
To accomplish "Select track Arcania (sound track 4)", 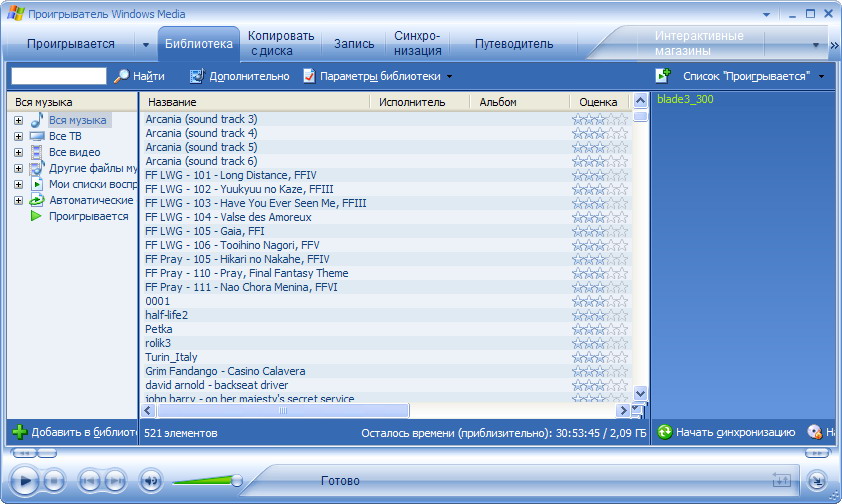I will point(201,133).
